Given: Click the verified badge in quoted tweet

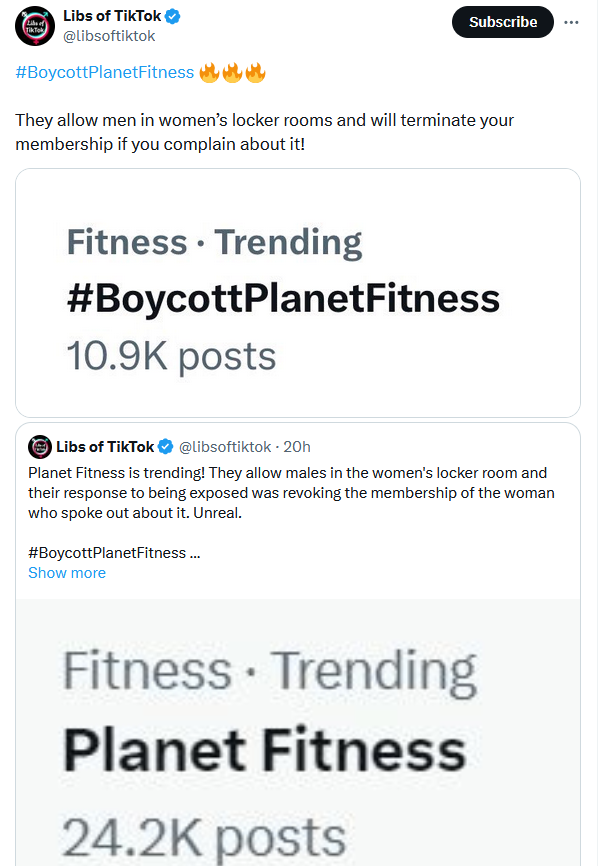Looking at the screenshot, I should coord(166,447).
